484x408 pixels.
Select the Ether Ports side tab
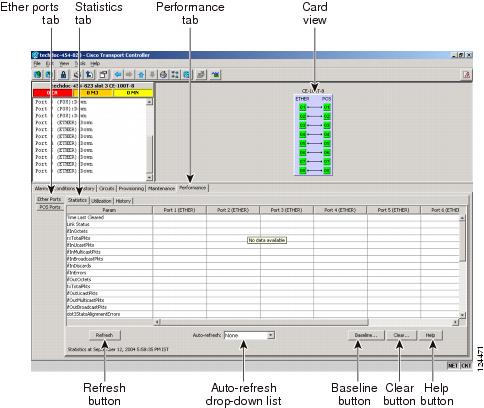[x=49, y=199]
